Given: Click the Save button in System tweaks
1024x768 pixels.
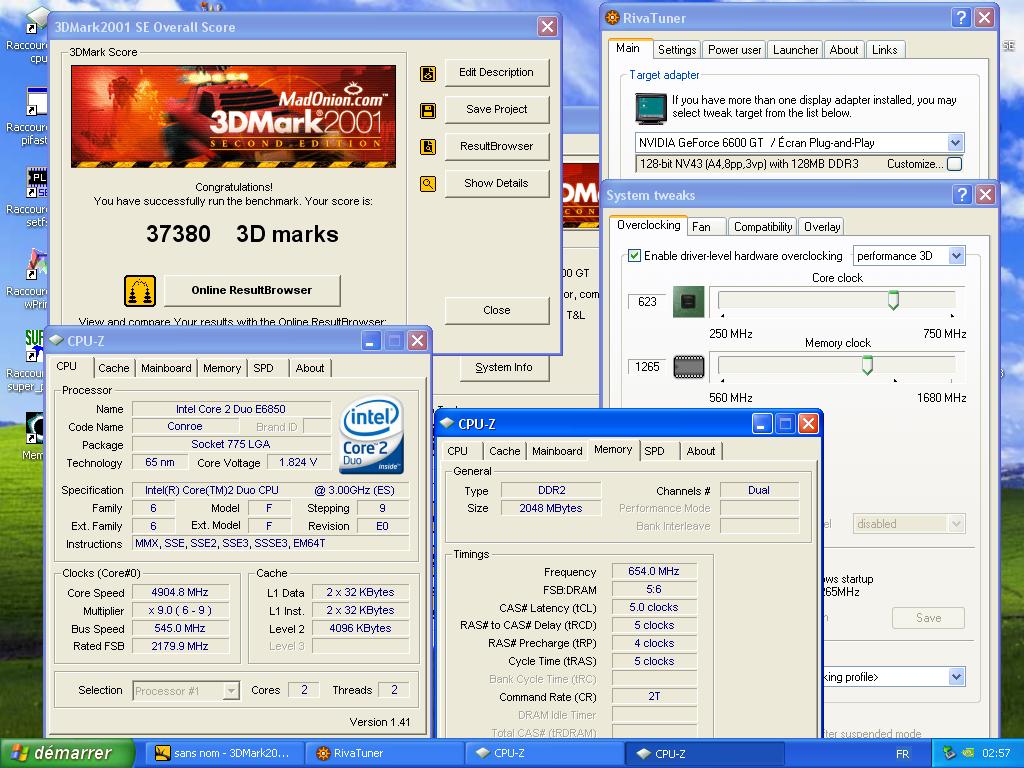Looking at the screenshot, I should click(x=928, y=618).
